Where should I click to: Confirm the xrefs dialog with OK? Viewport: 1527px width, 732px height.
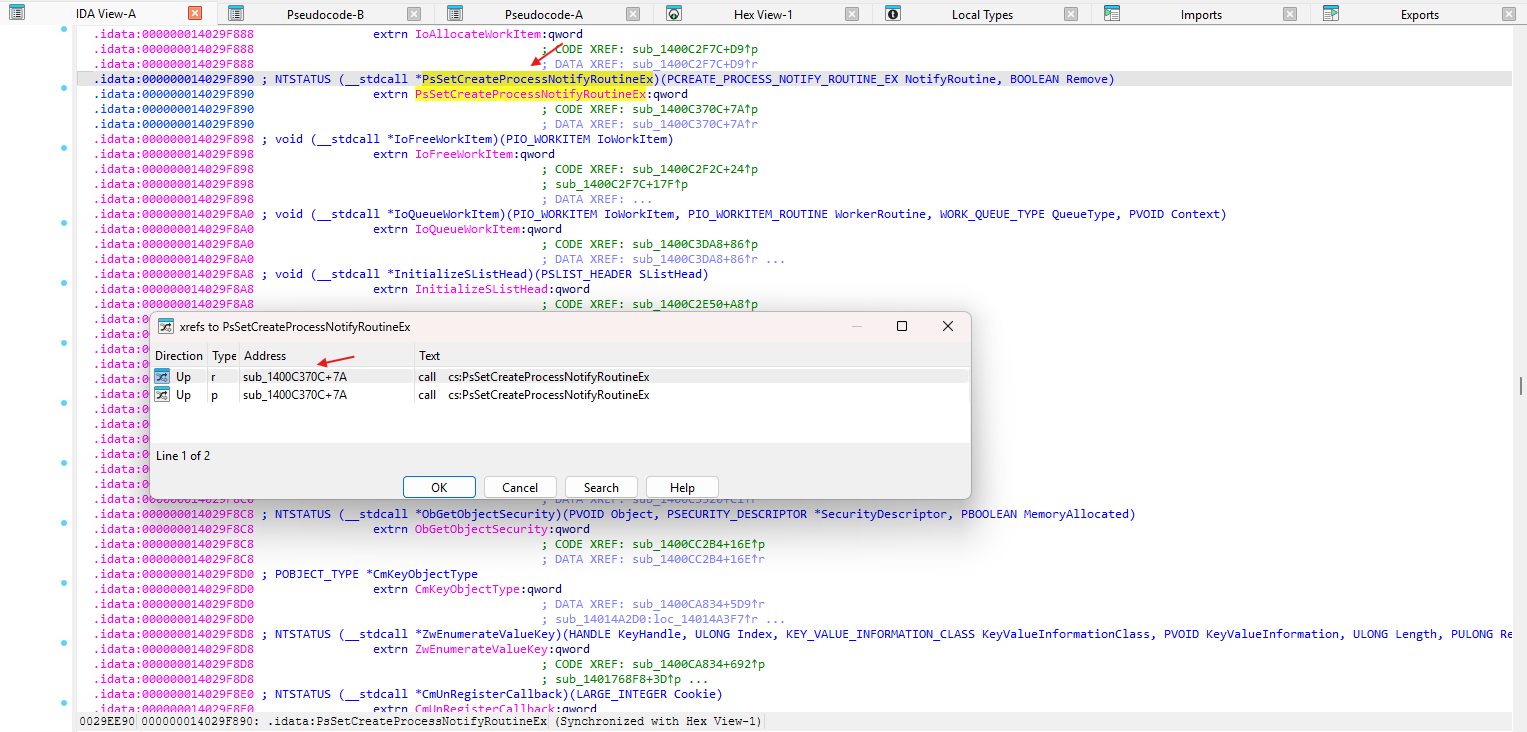[x=439, y=487]
